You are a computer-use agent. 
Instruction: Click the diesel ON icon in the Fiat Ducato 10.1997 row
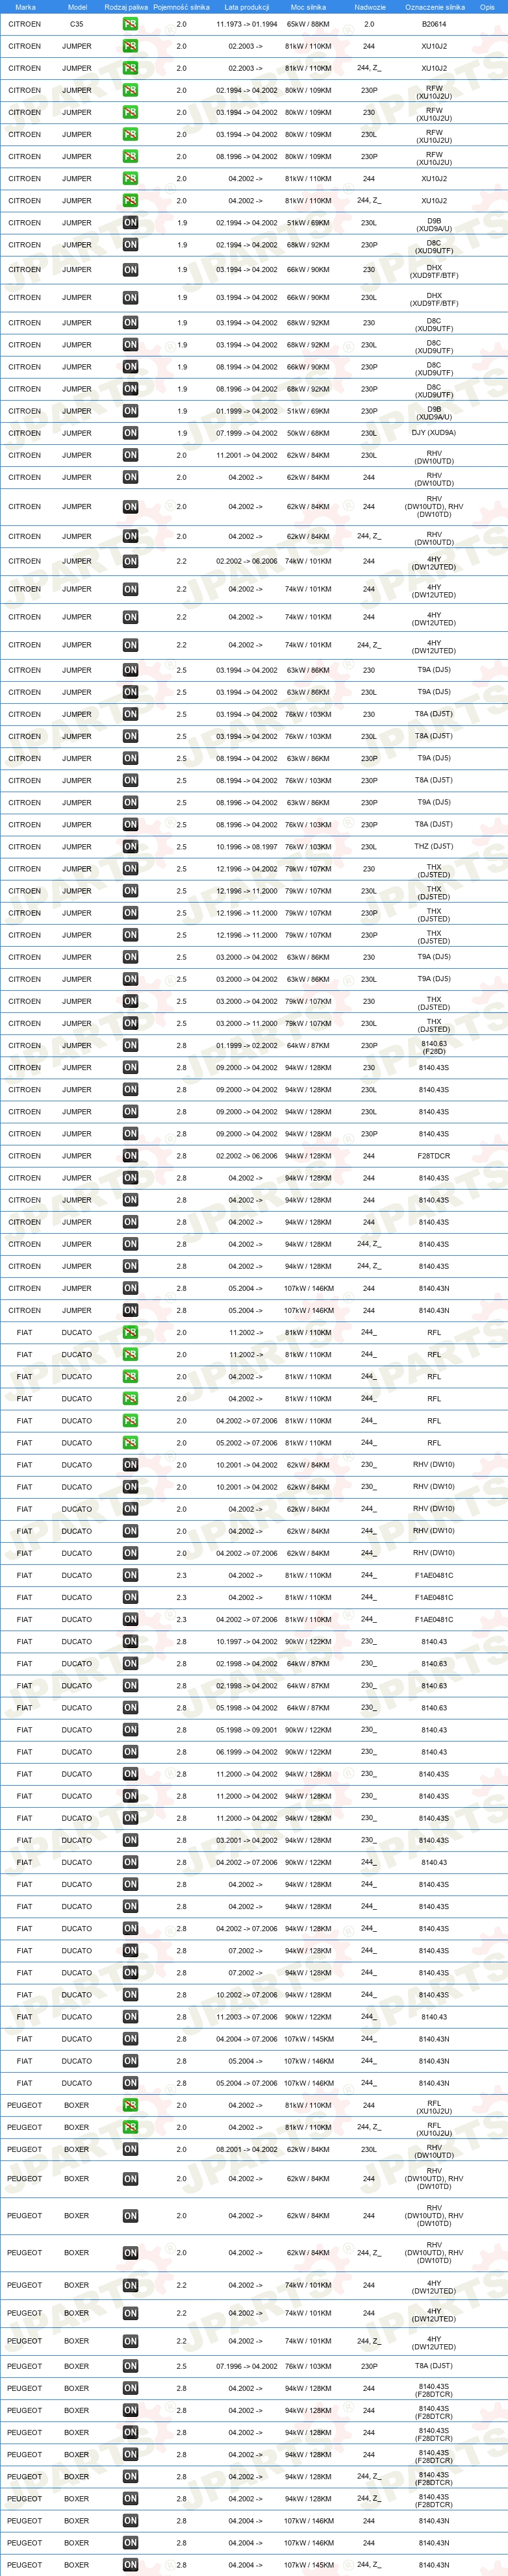pyautogui.click(x=130, y=1642)
